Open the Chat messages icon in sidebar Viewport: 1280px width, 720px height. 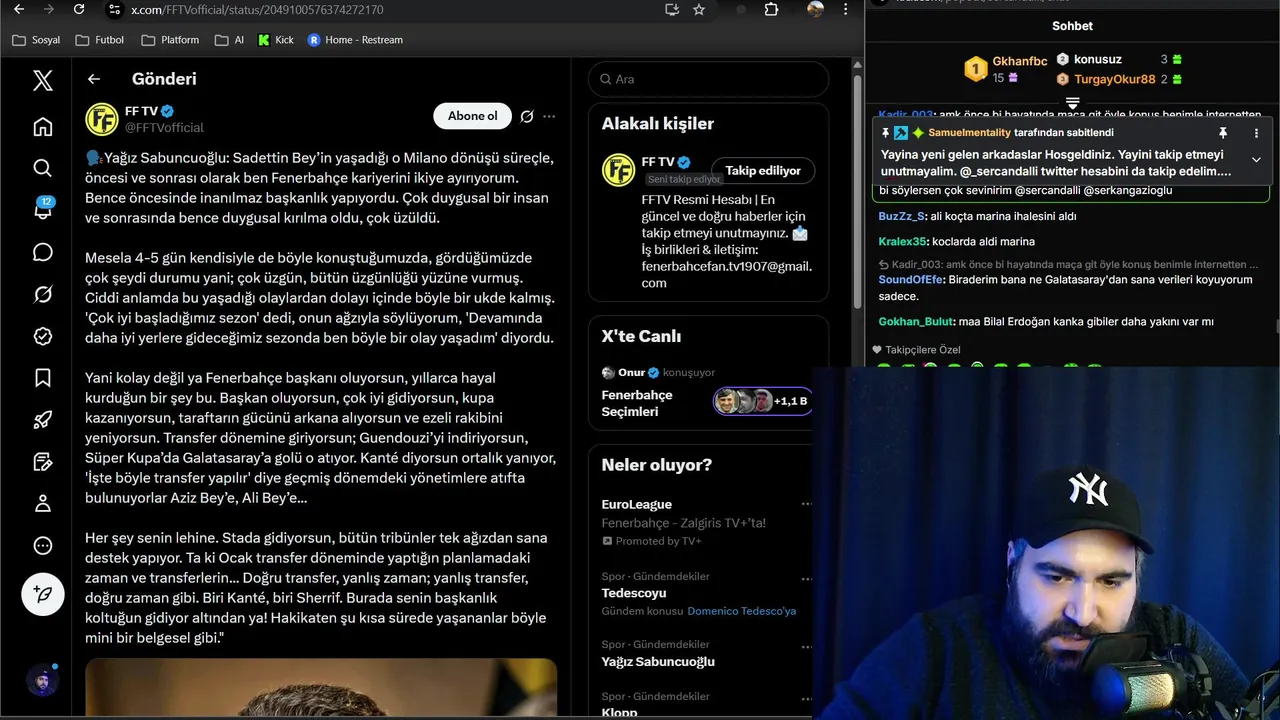(x=42, y=252)
